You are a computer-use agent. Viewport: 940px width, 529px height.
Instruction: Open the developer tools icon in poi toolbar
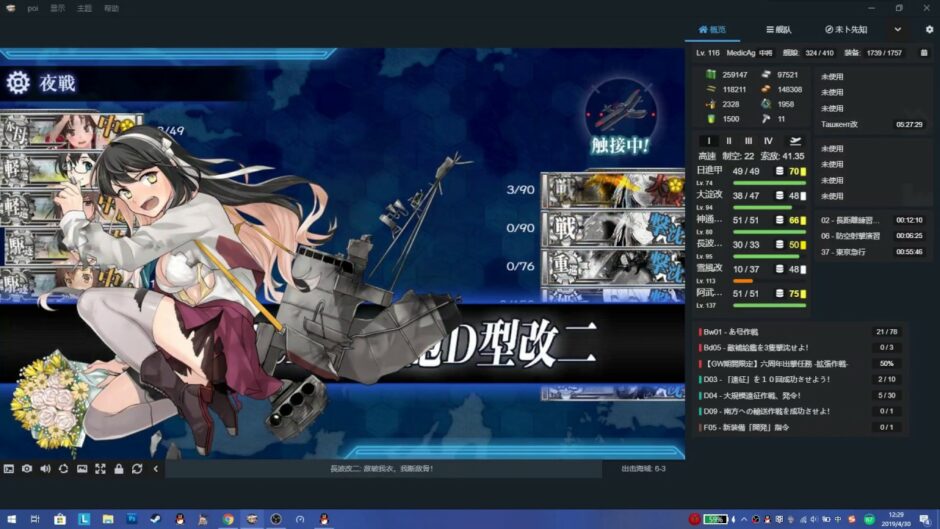pyautogui.click(x=8, y=468)
